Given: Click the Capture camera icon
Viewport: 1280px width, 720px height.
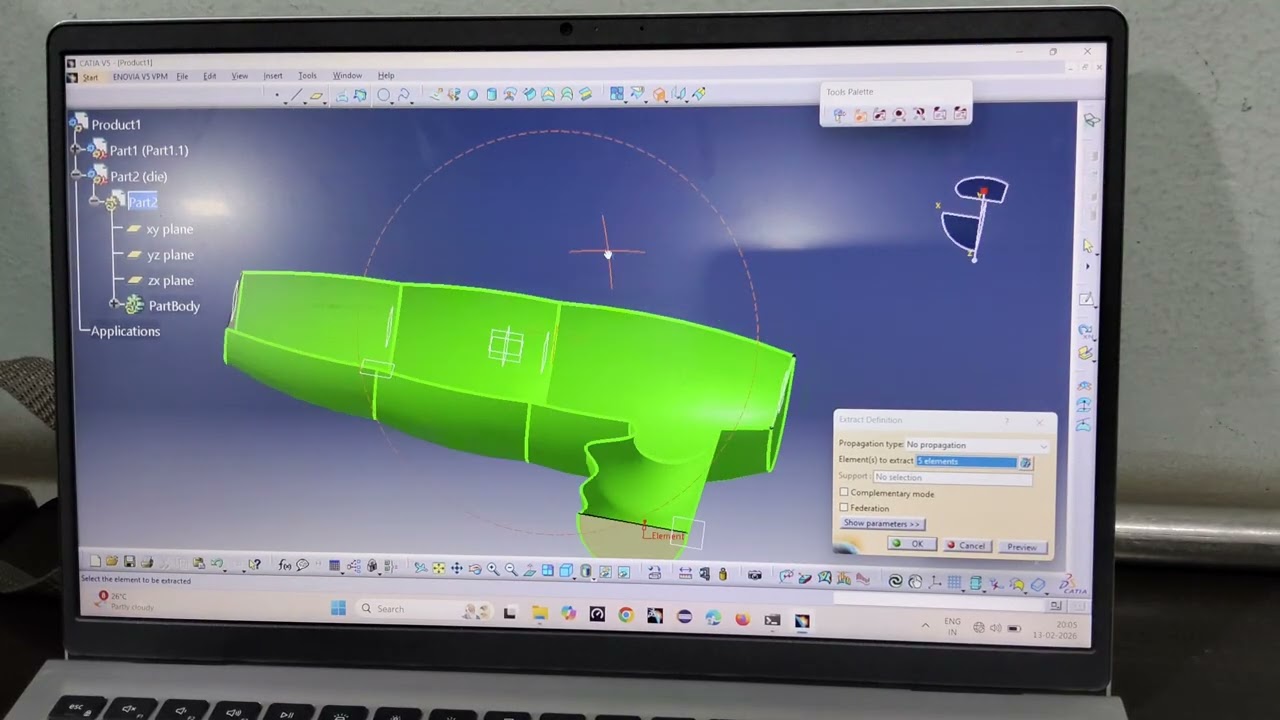Looking at the screenshot, I should click(754, 575).
